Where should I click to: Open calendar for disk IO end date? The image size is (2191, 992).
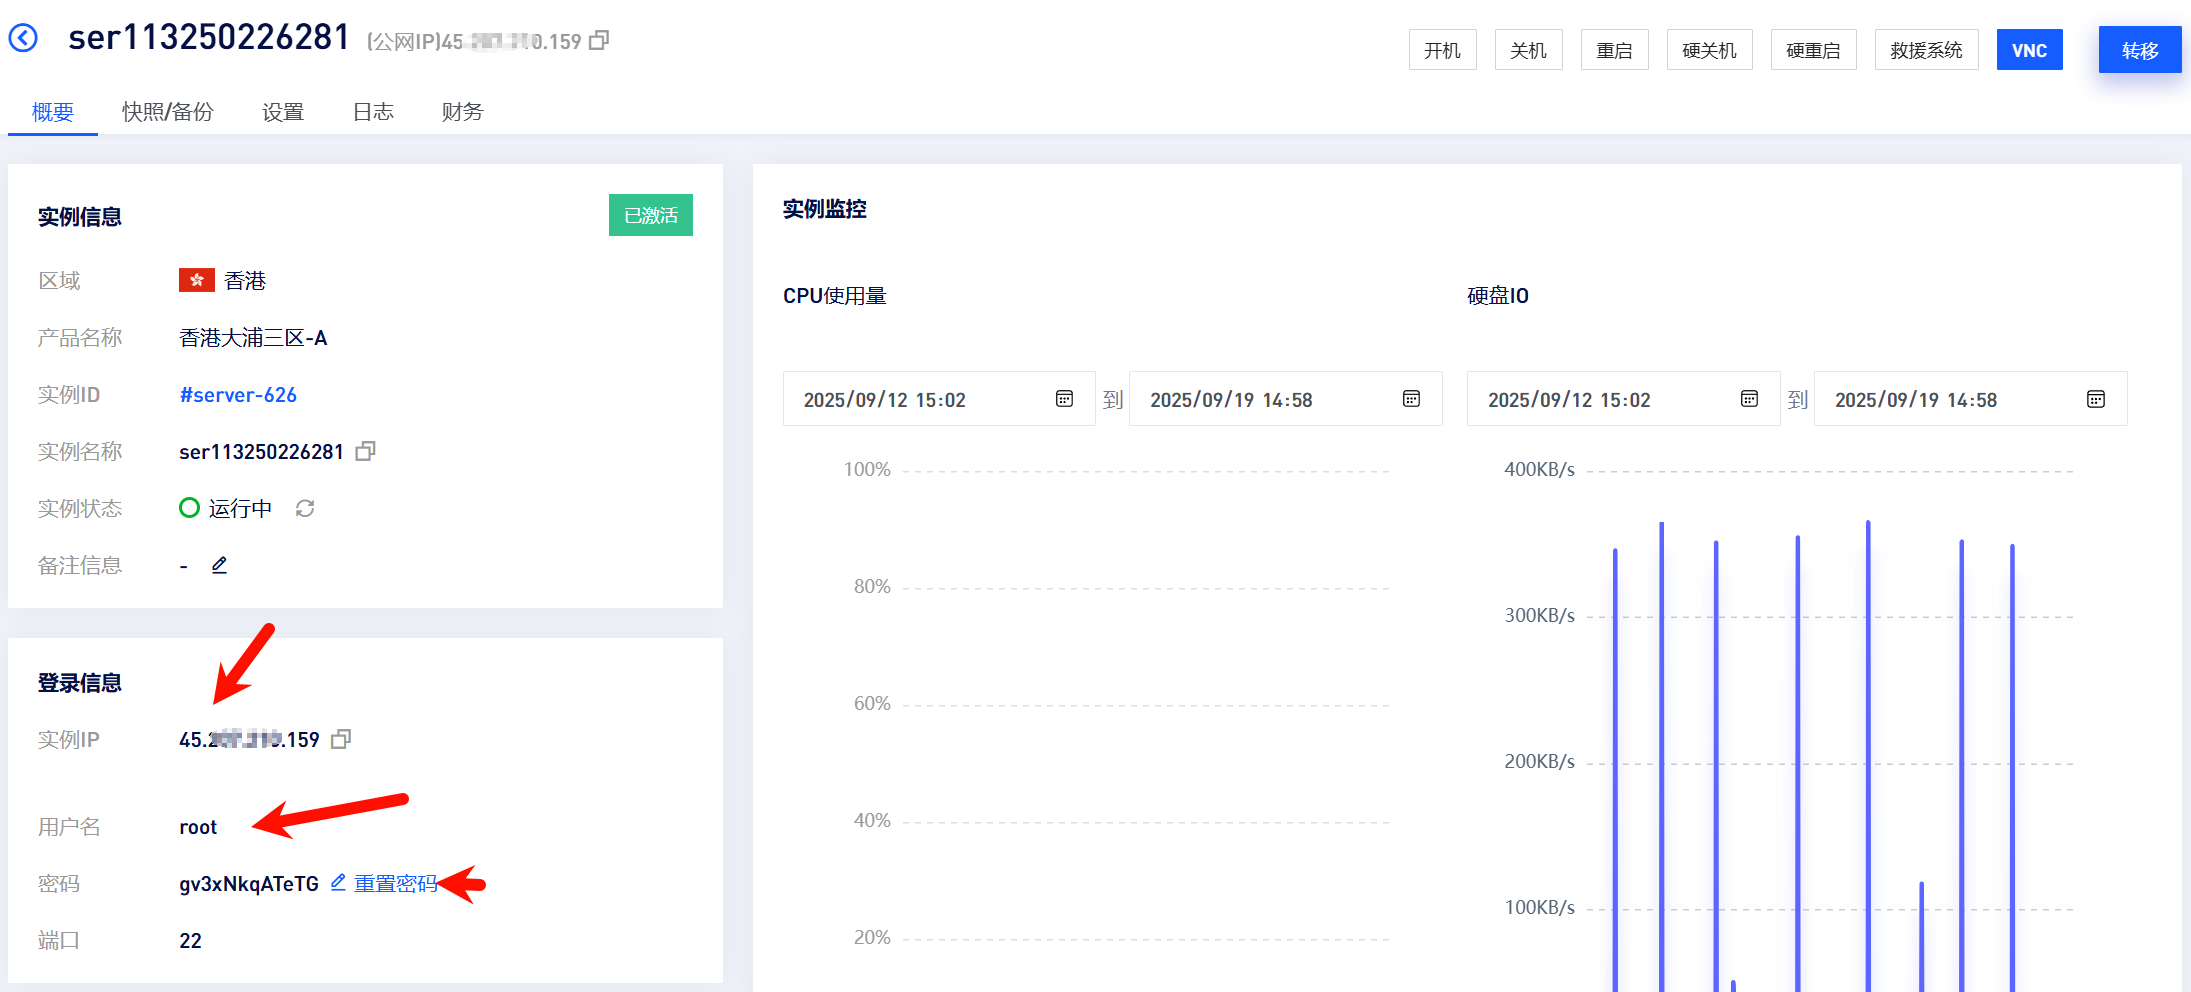pos(2096,399)
